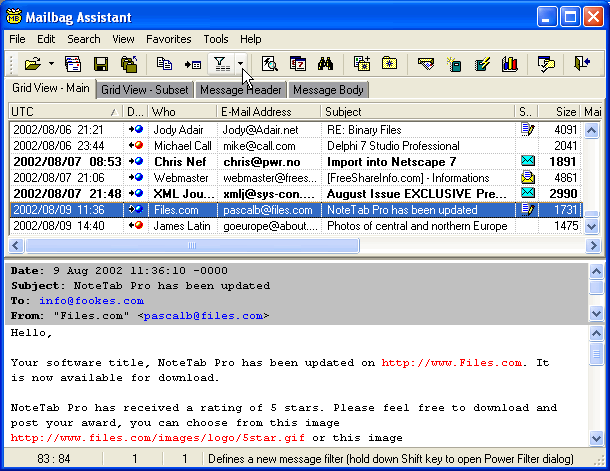The image size is (610, 471).
Task: Click the magnifier search icon in toolbar
Action: click(x=269, y=64)
